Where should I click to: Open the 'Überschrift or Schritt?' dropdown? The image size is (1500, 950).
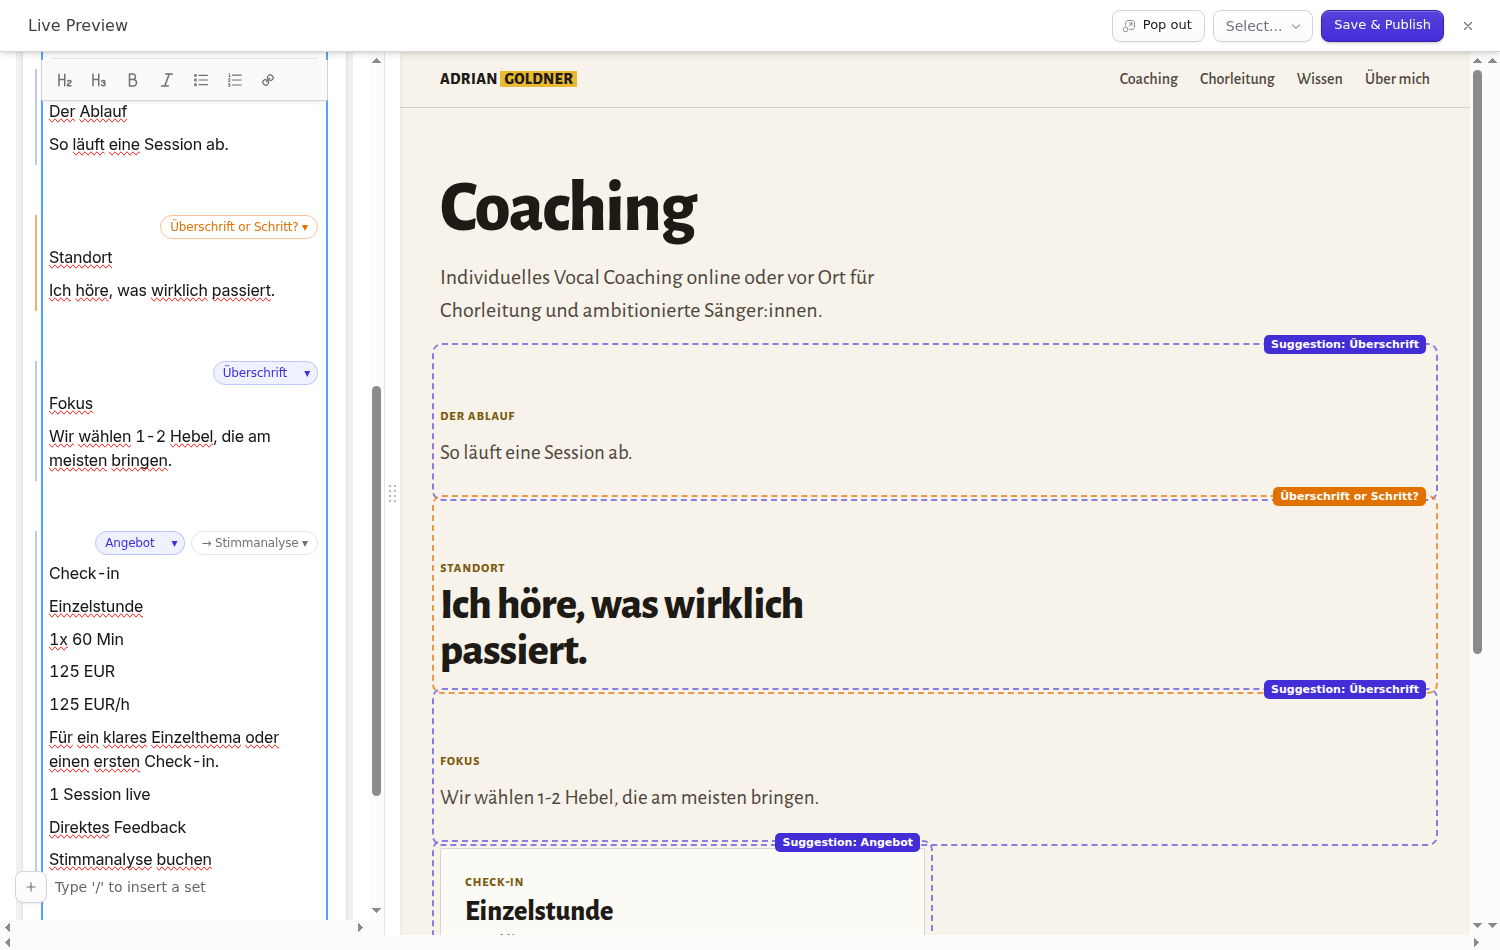pyautogui.click(x=239, y=227)
